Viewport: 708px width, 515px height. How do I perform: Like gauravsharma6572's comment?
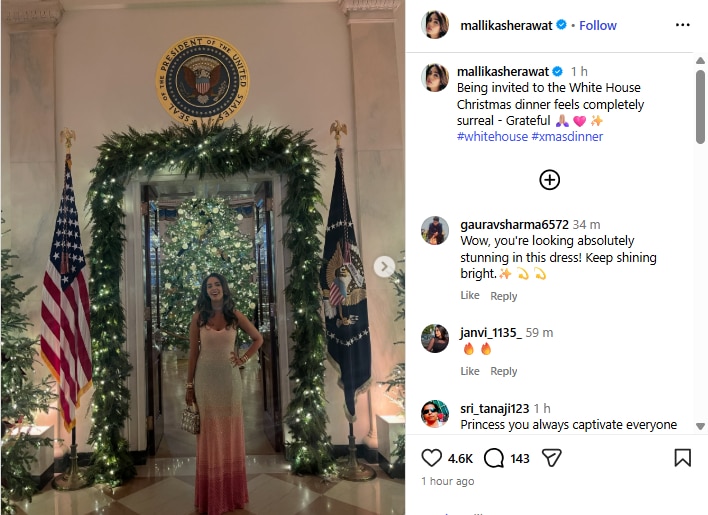click(470, 296)
